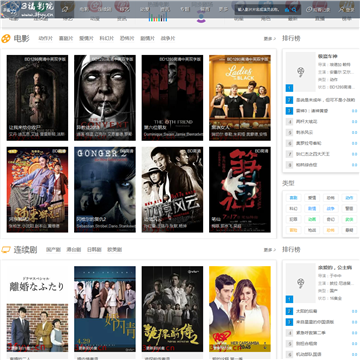Click the site logo at top left
Viewport: 360px width, 360px height.
(x=27, y=9)
